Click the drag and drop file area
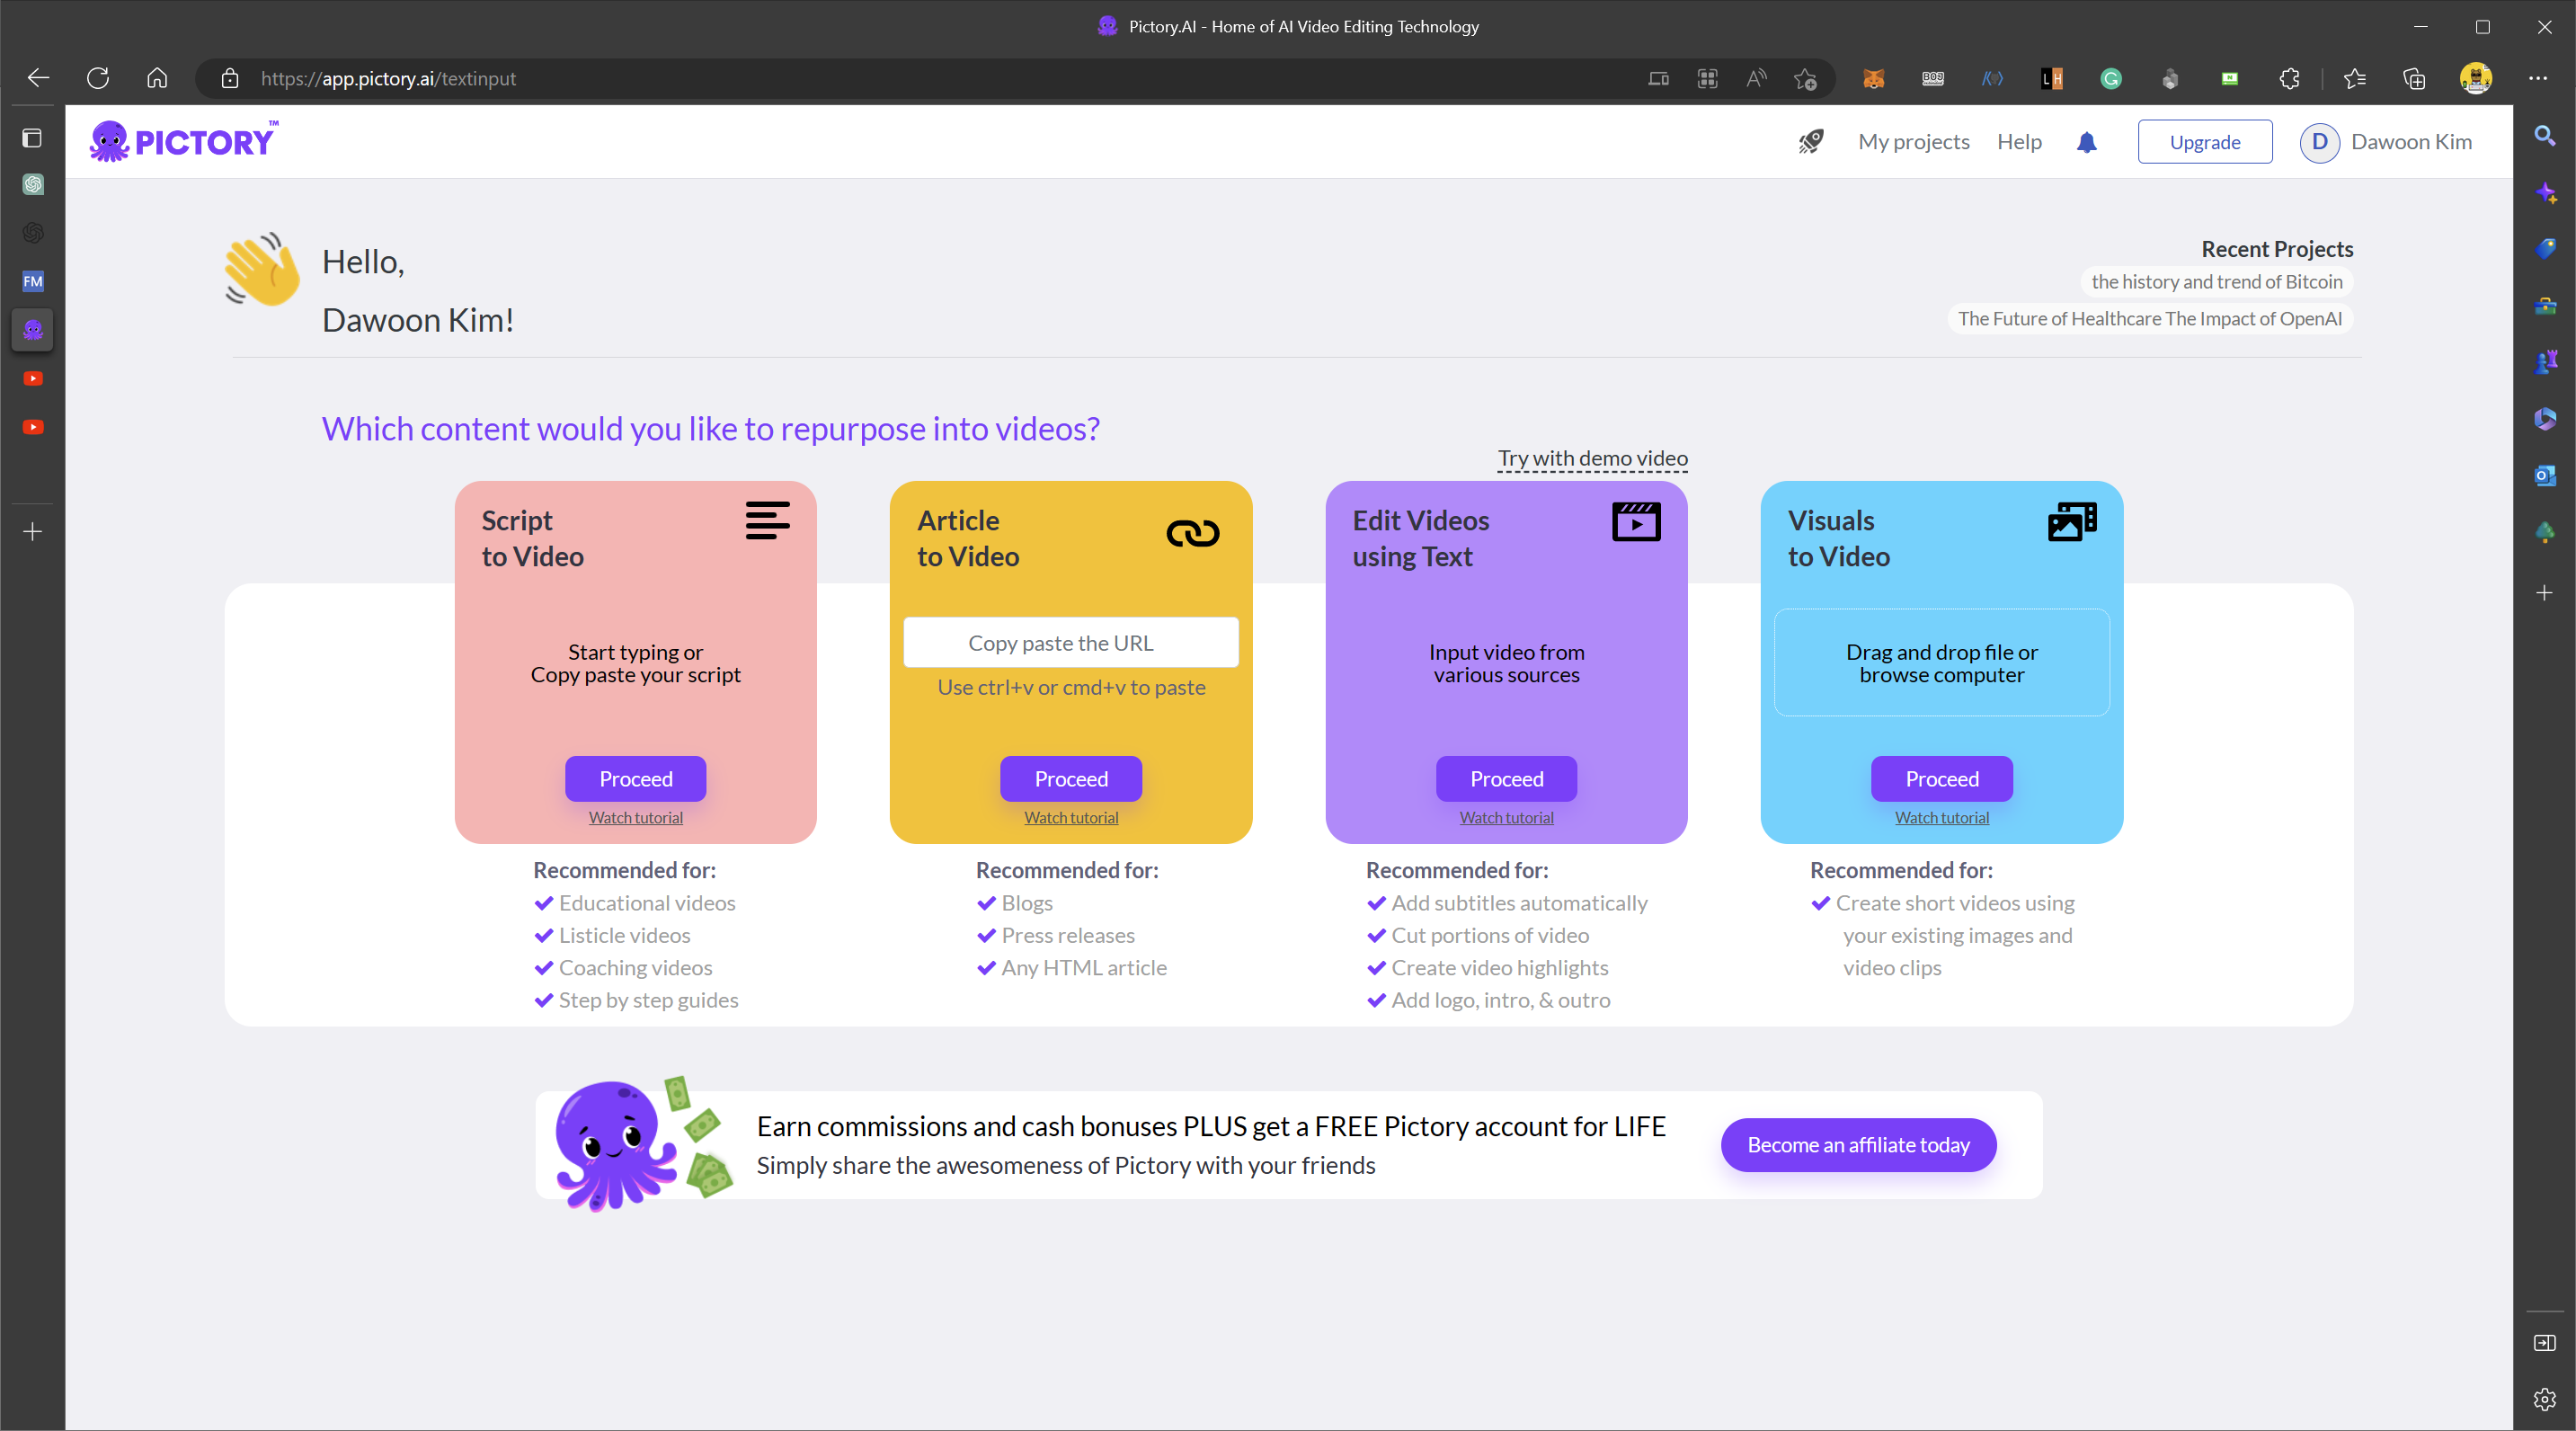 click(x=1941, y=663)
